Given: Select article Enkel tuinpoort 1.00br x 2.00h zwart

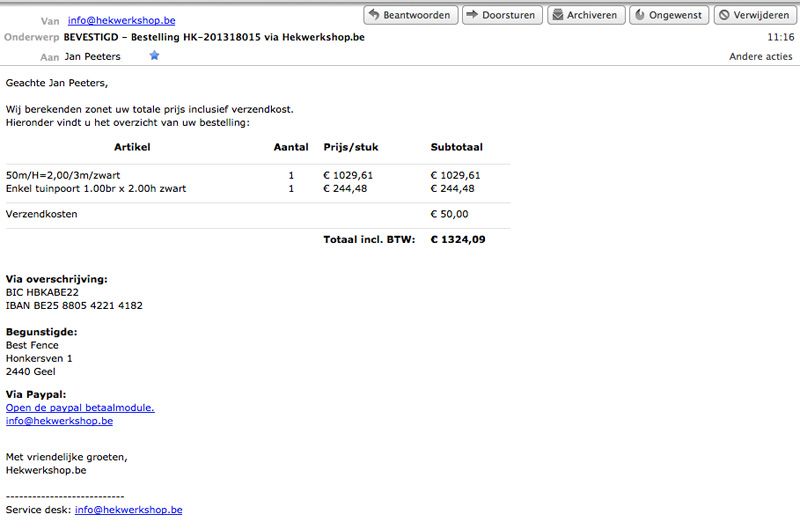Looking at the screenshot, I should pos(96,189).
